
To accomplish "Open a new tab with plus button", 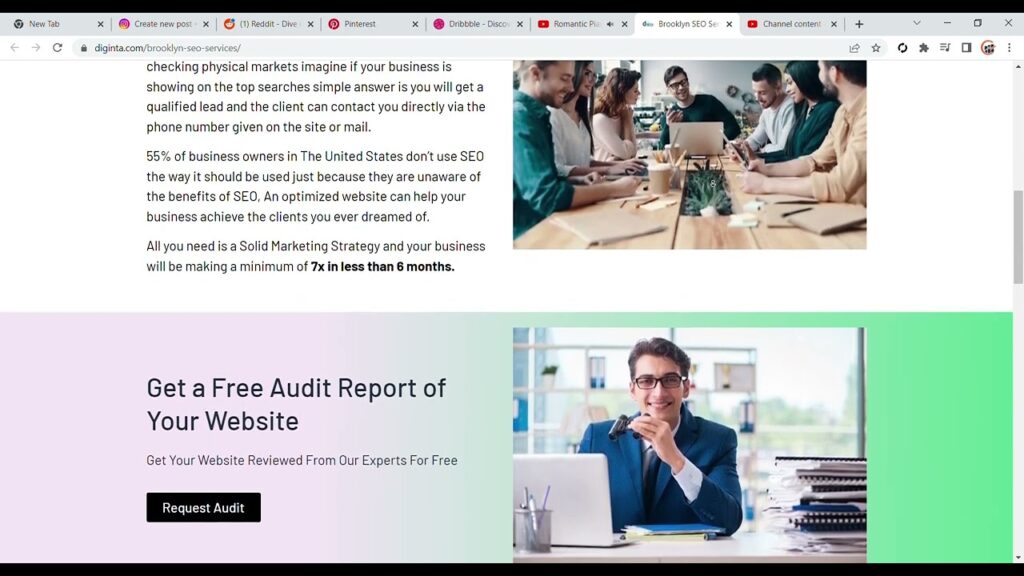I will (x=859, y=24).
